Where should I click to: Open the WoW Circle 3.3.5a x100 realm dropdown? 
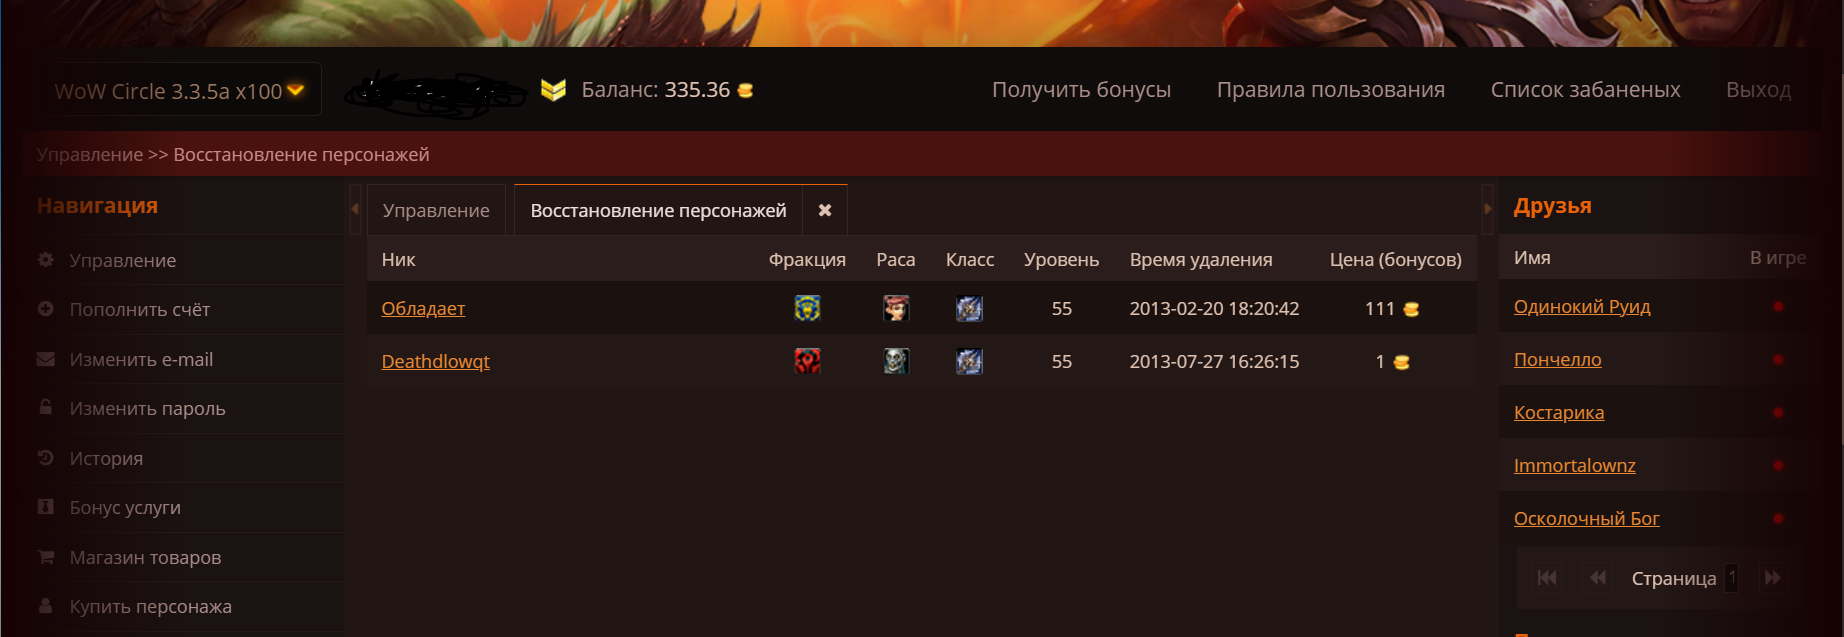tap(180, 90)
